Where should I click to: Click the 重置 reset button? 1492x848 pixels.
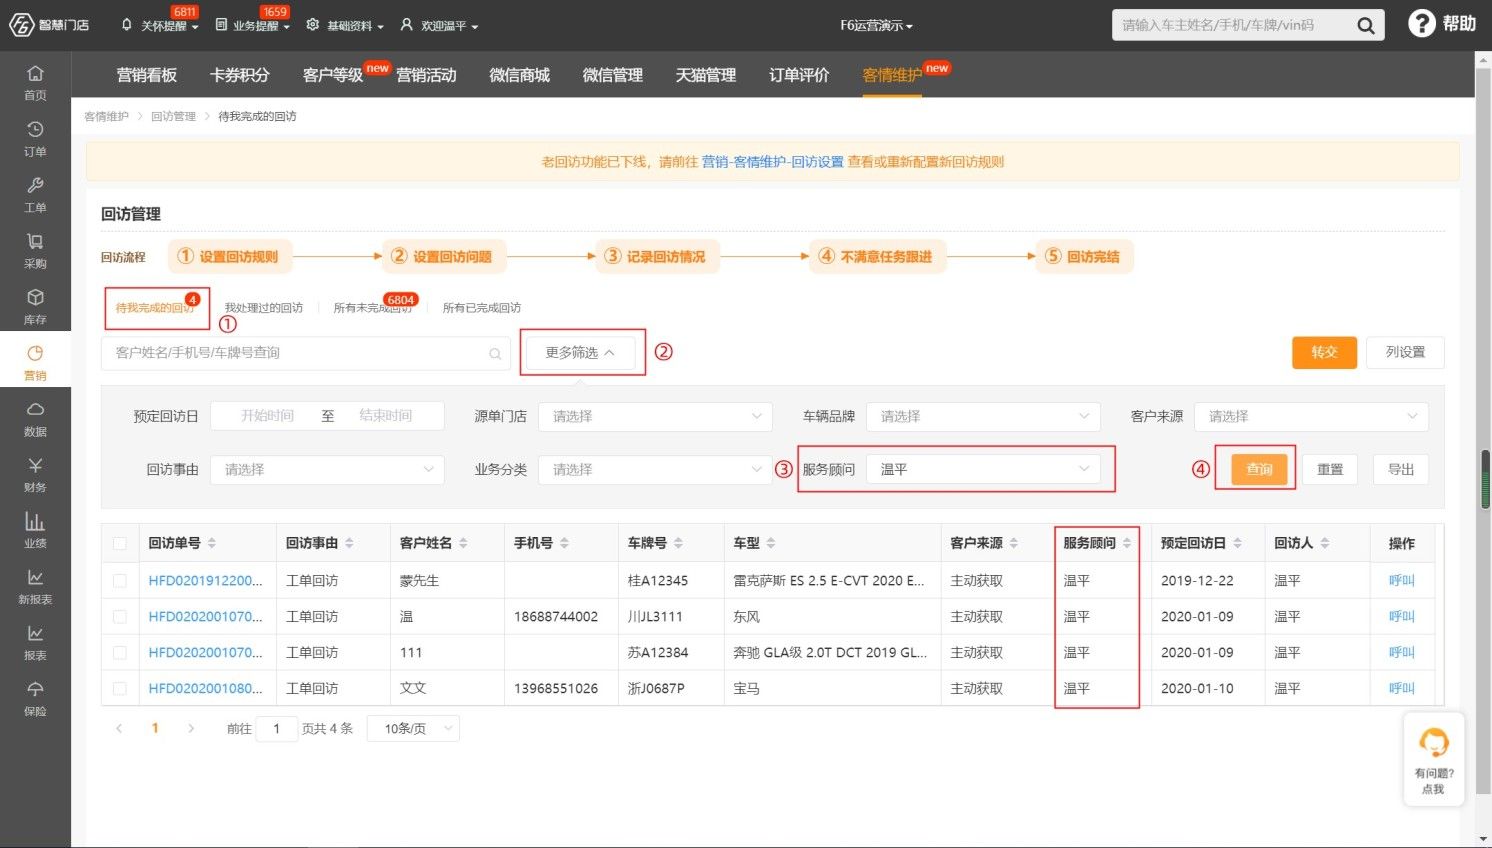(1330, 469)
